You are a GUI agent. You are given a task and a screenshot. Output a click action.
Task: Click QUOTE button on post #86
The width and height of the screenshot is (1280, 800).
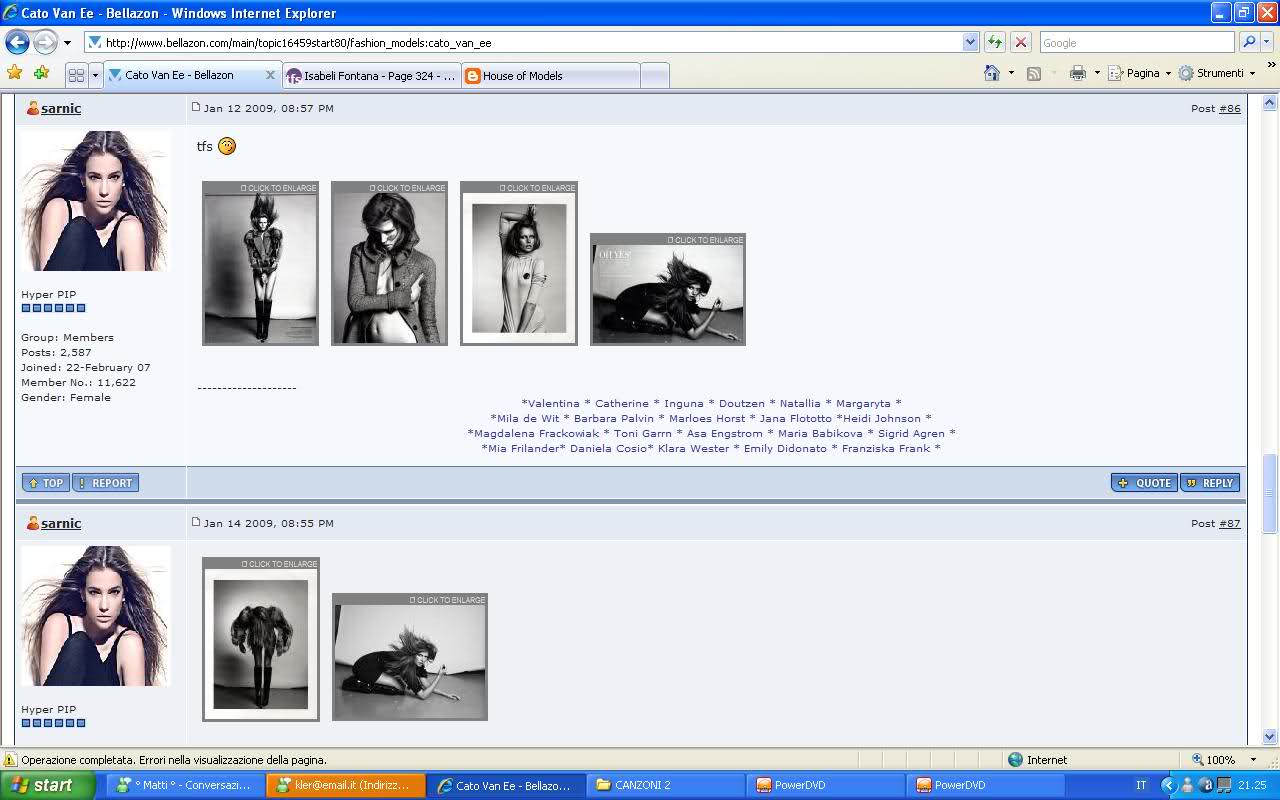coord(1144,483)
